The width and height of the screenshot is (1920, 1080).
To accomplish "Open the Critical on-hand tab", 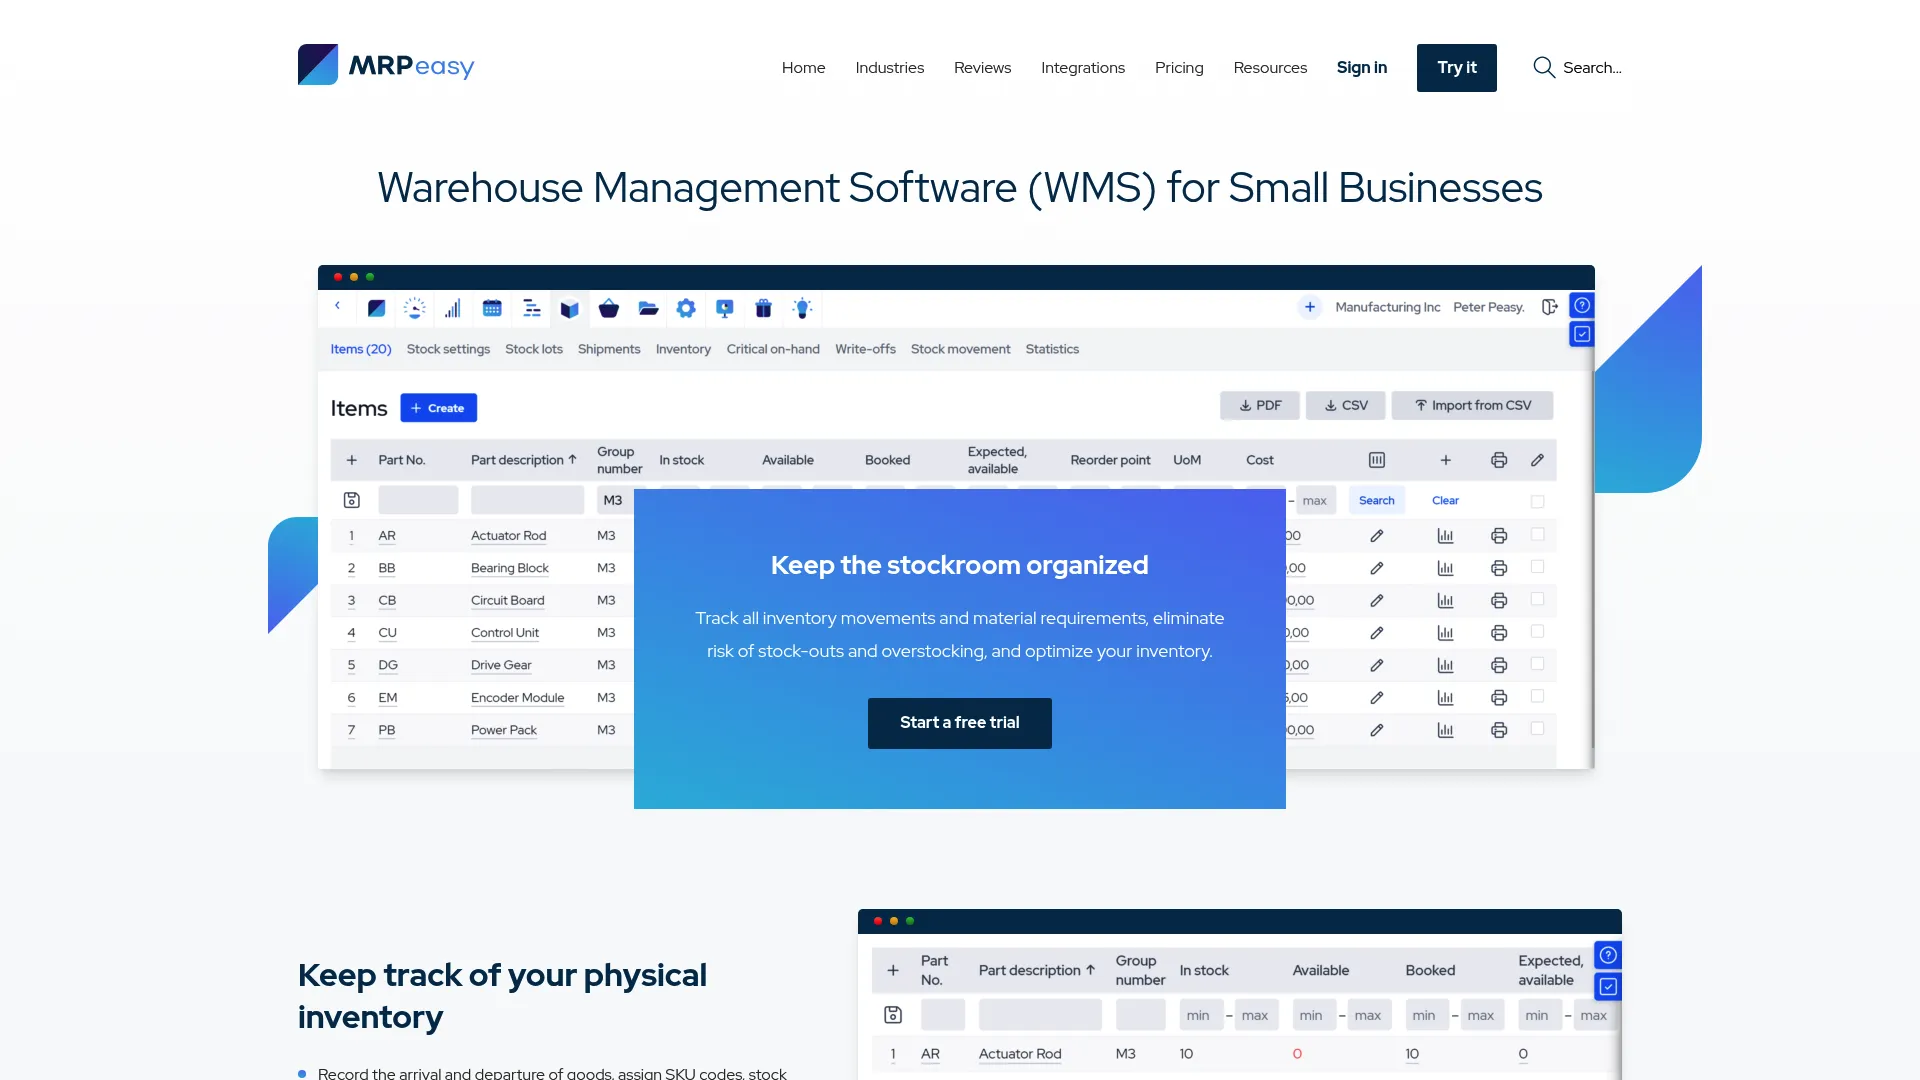I will (772, 349).
